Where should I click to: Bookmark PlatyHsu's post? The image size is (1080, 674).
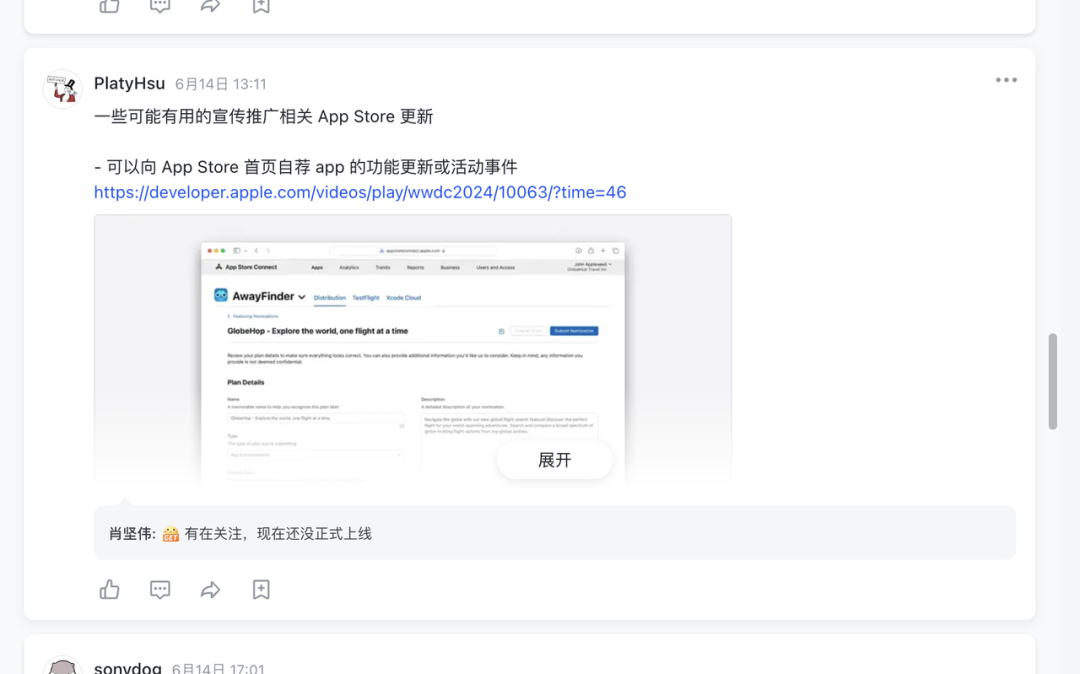(261, 589)
